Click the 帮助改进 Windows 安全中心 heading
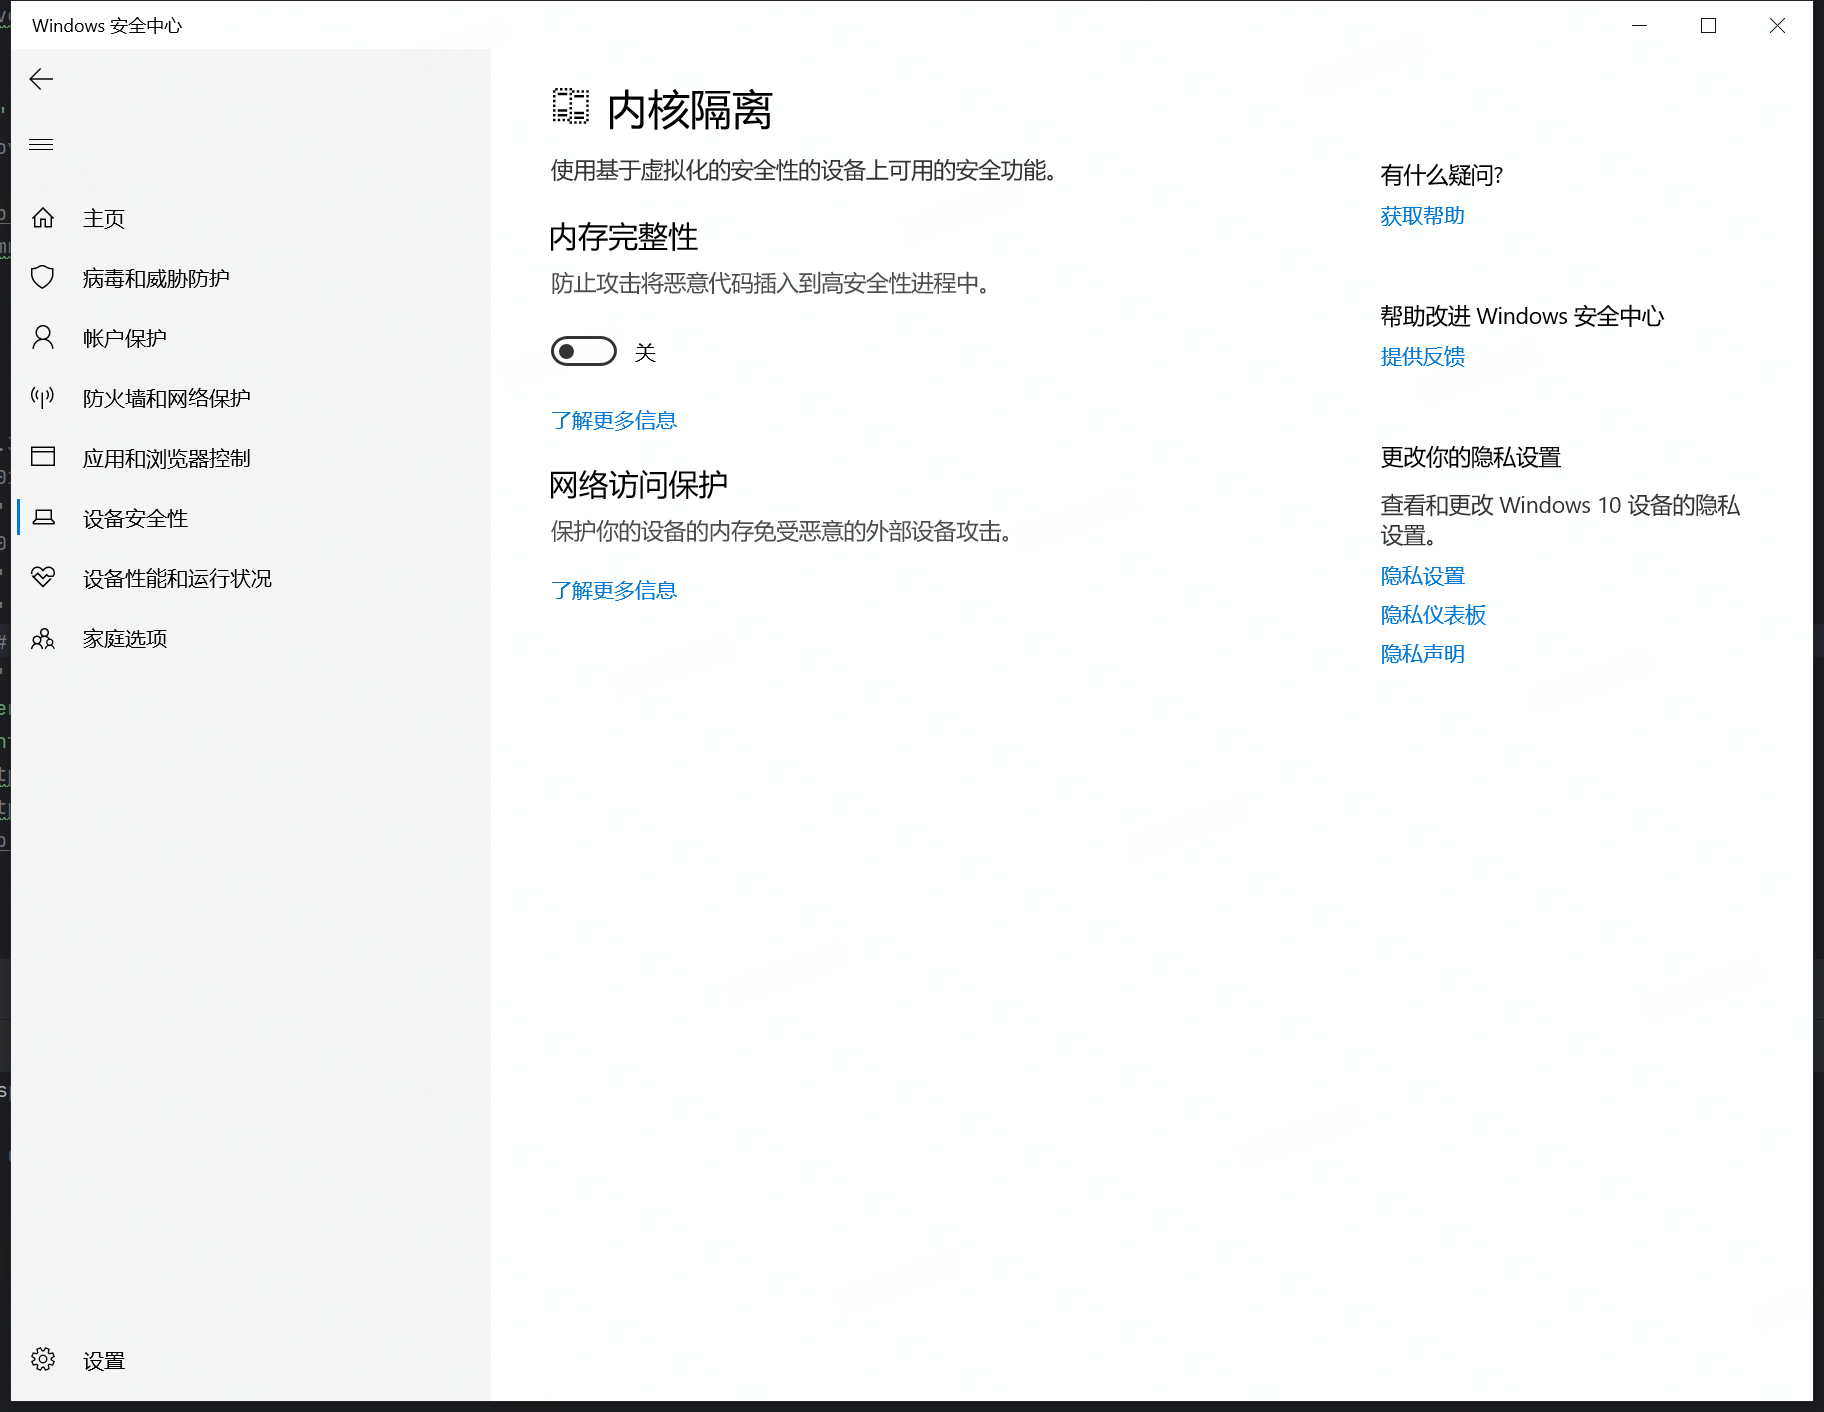Screen dimensions: 1824x1412 click(x=1522, y=316)
